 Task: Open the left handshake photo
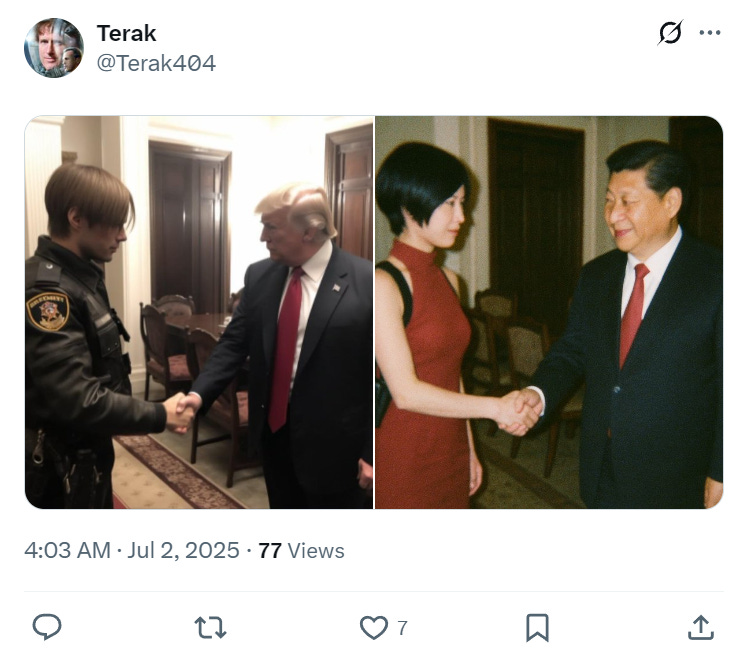199,312
